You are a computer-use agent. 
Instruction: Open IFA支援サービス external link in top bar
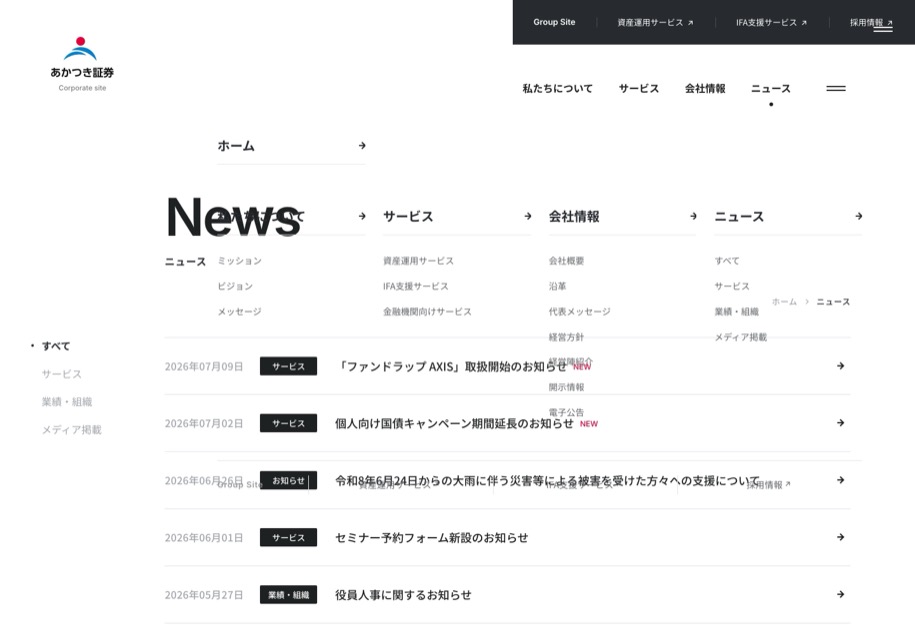771,22
